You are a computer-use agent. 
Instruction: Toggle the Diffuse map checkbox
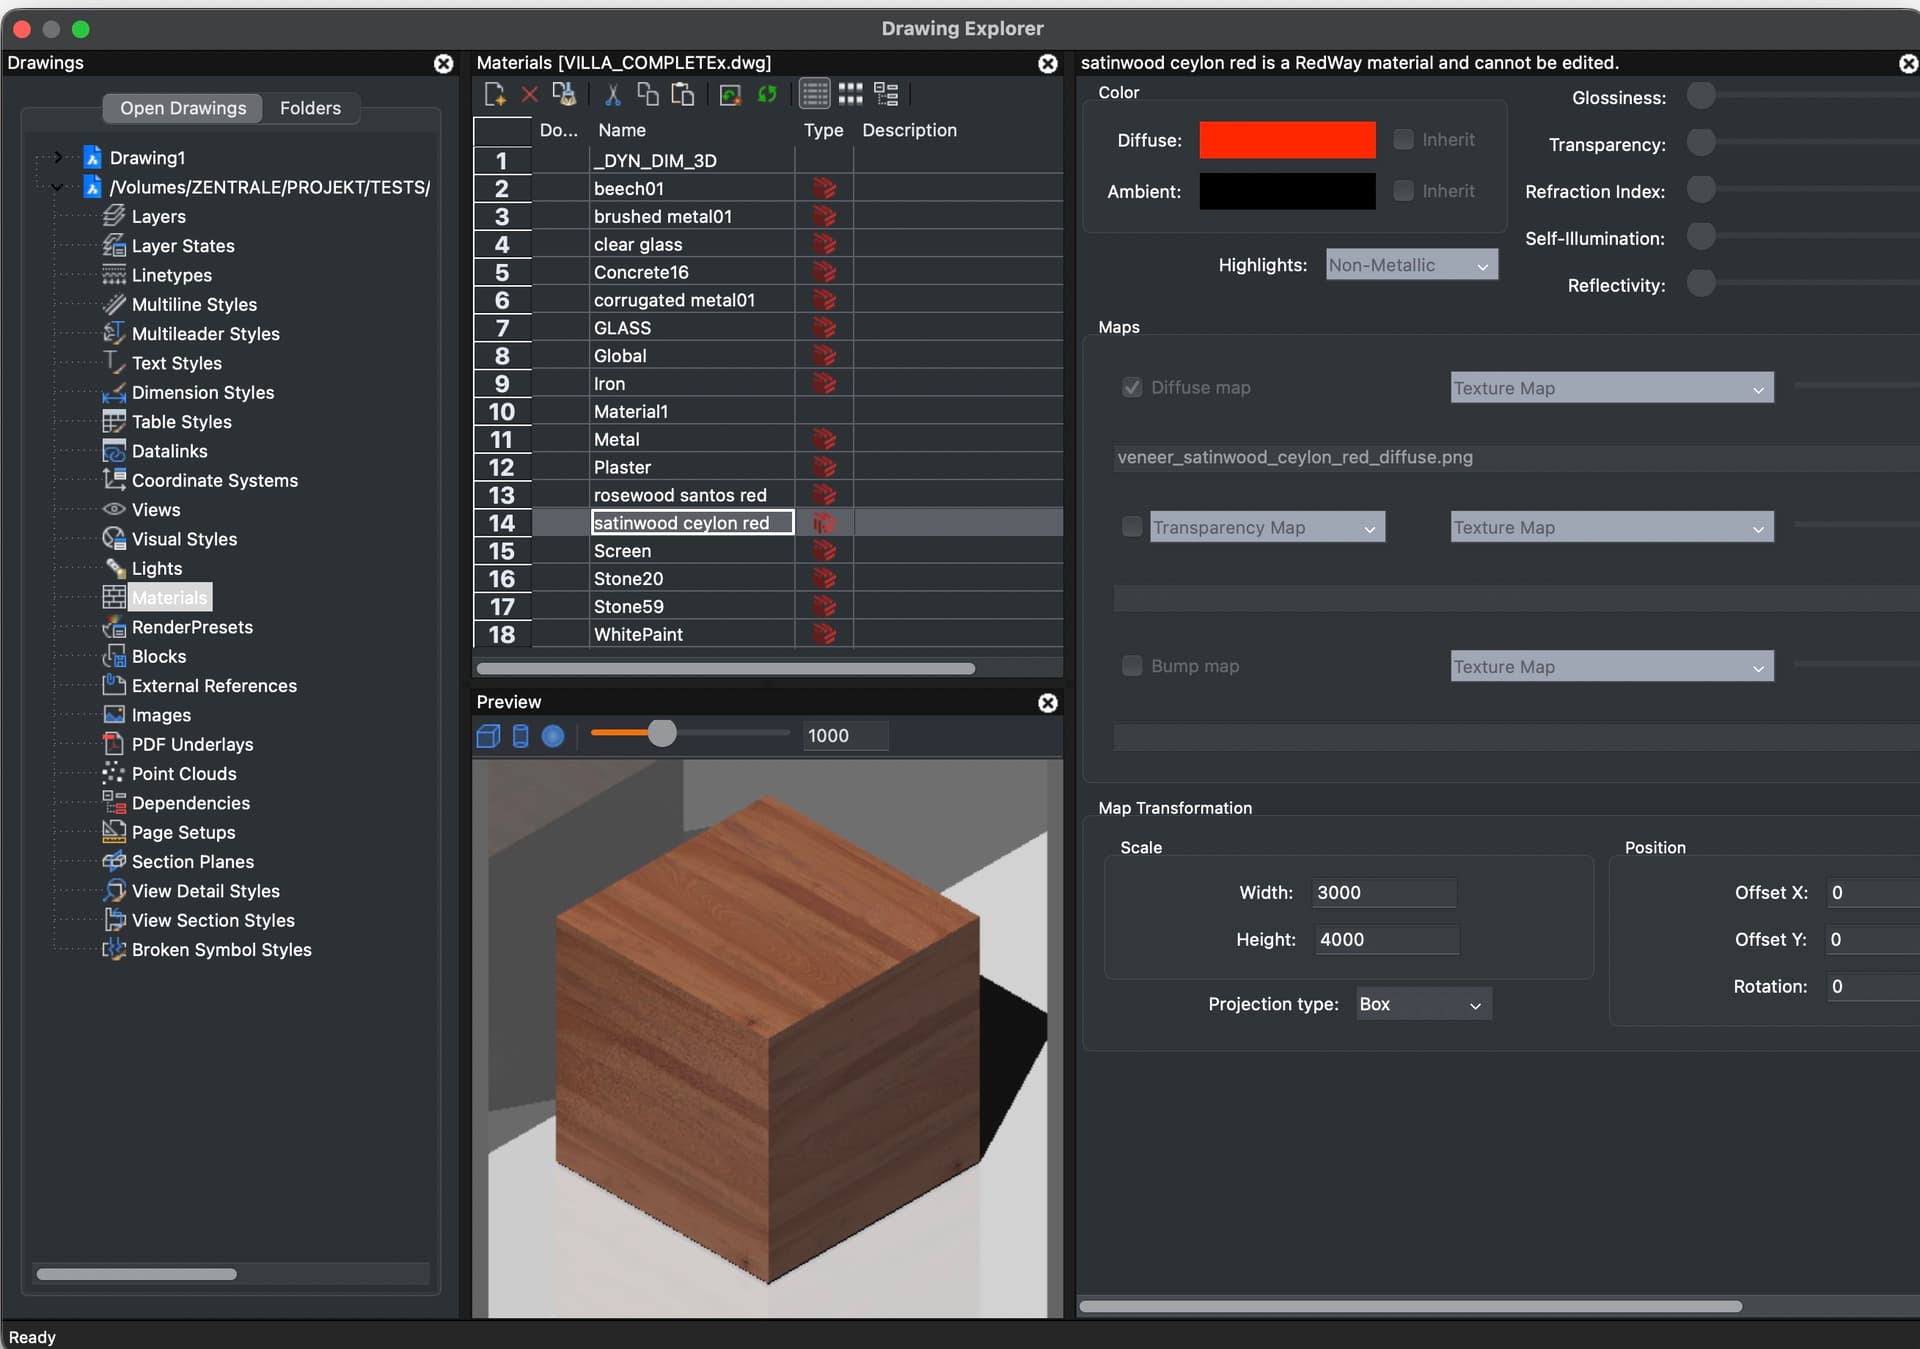(1132, 388)
